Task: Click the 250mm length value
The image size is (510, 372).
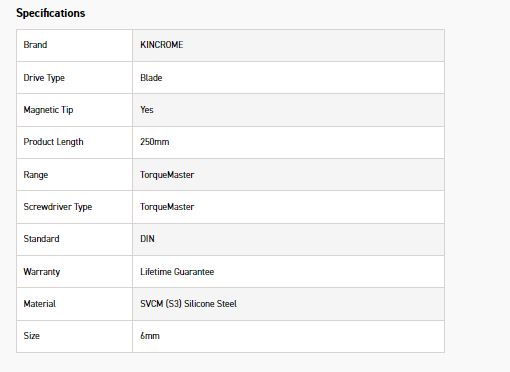Action: tap(155, 142)
